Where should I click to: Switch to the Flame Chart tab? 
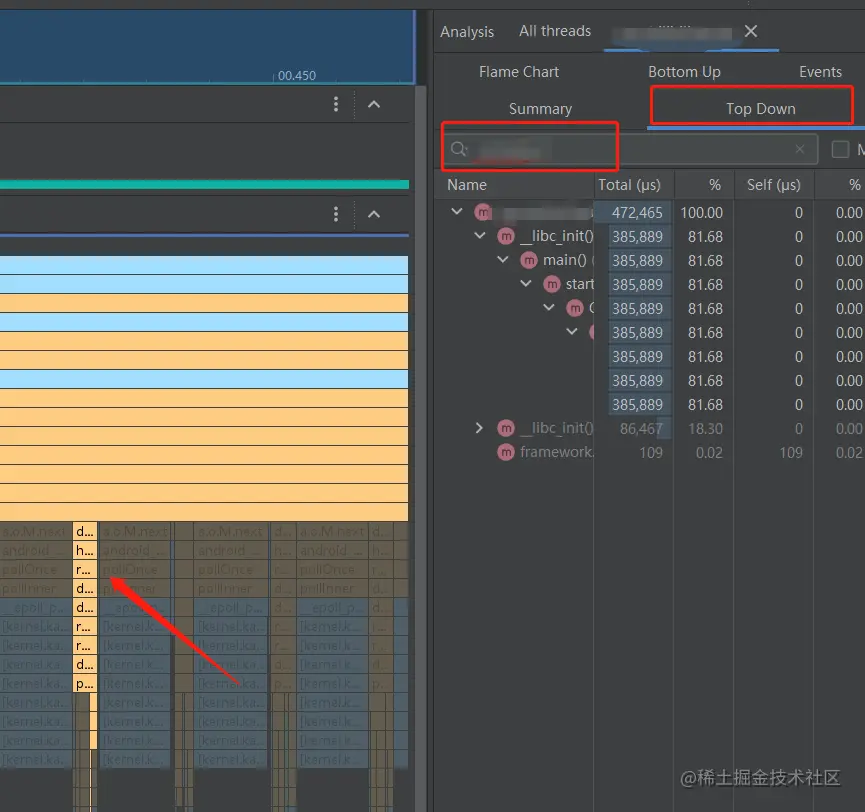click(x=519, y=72)
